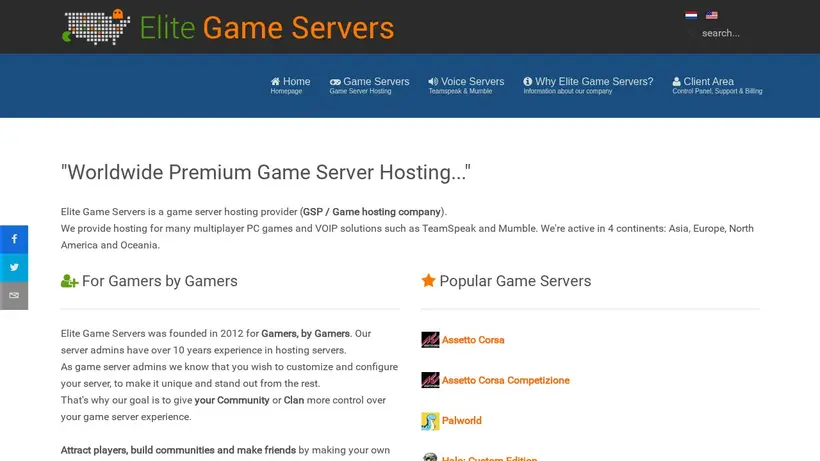
Task: Click the house icon beside Home
Action: 275,82
